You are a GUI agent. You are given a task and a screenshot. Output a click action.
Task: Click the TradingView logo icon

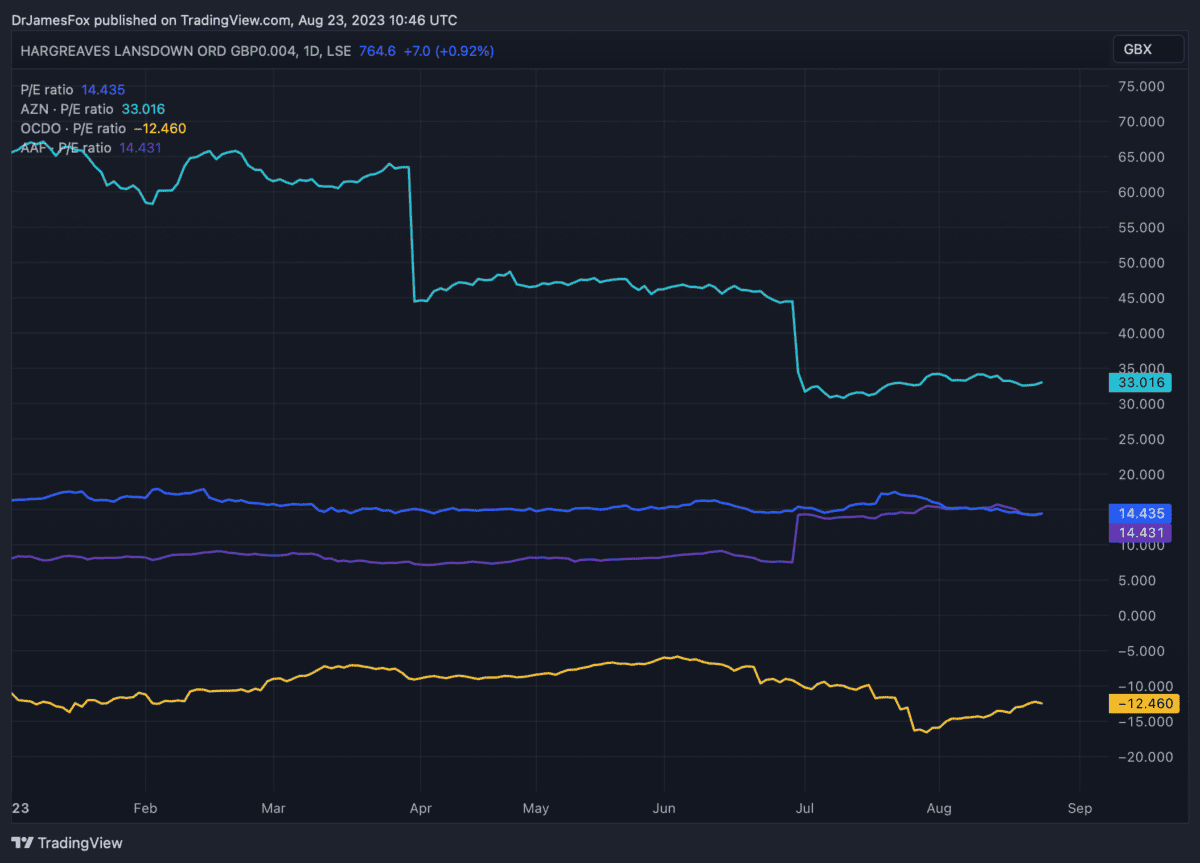22,843
